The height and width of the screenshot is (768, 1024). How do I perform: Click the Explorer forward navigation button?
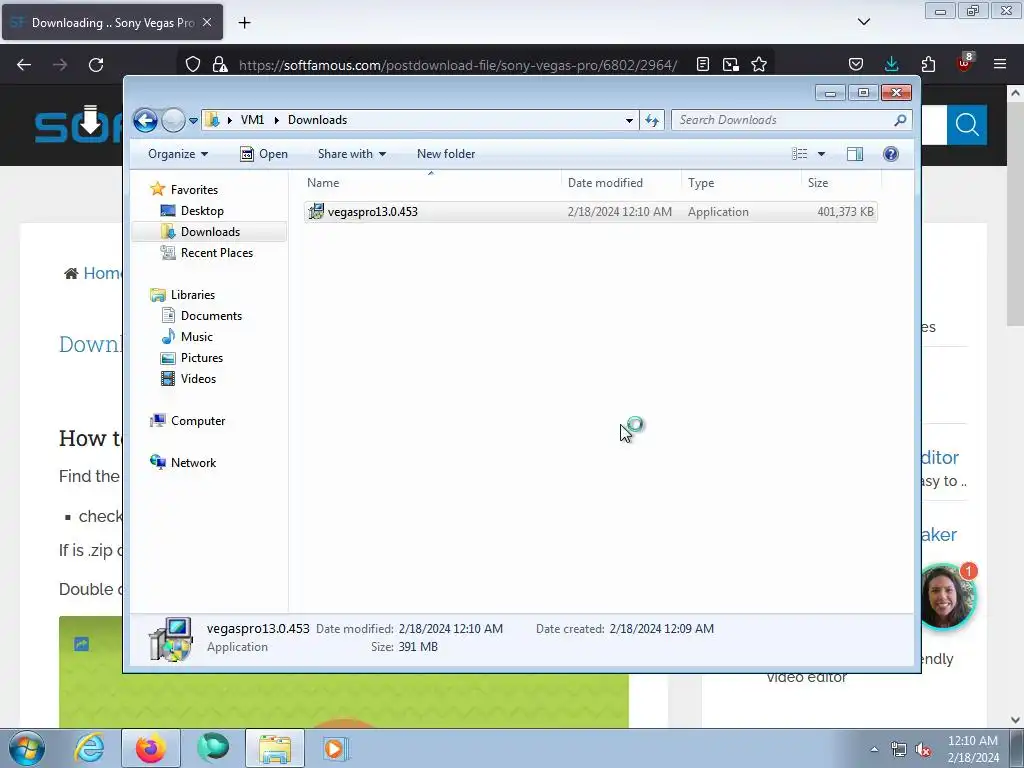173,120
